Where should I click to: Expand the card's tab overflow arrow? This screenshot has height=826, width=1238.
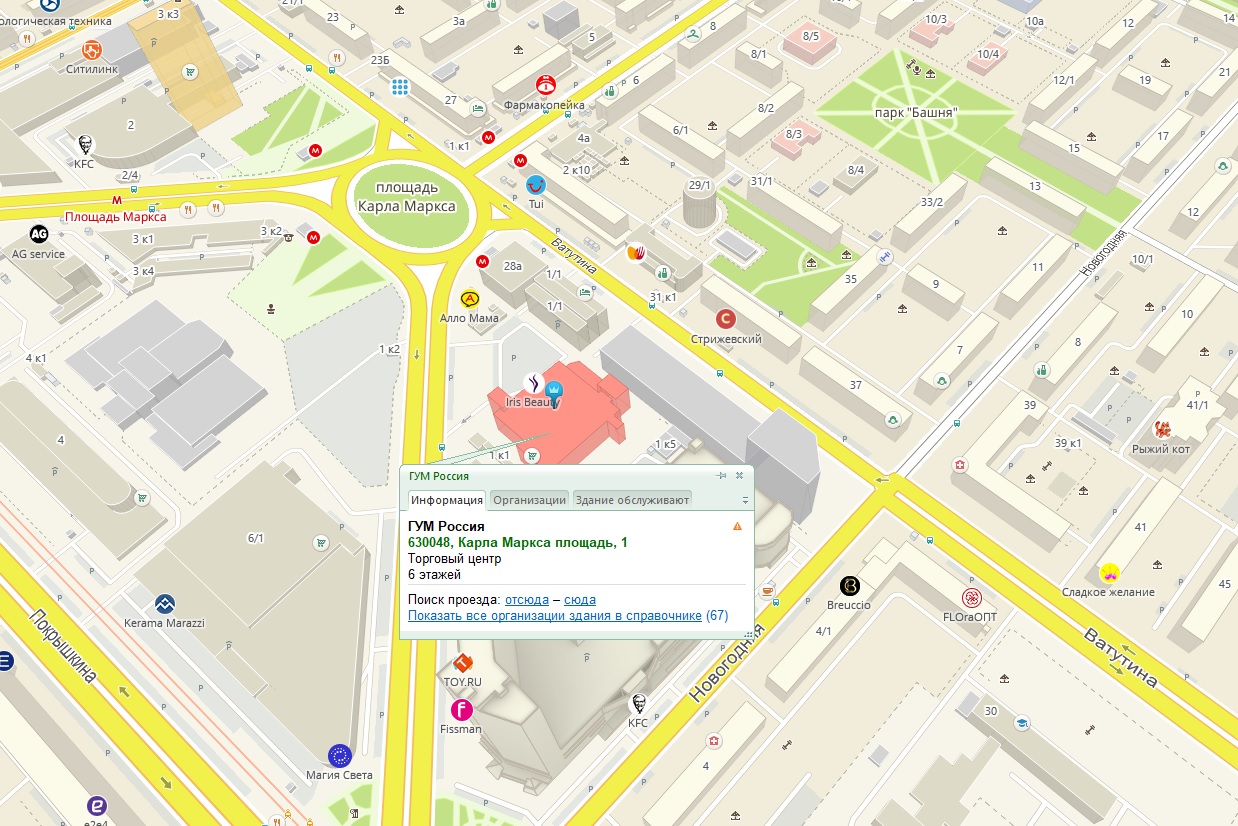[x=745, y=500]
